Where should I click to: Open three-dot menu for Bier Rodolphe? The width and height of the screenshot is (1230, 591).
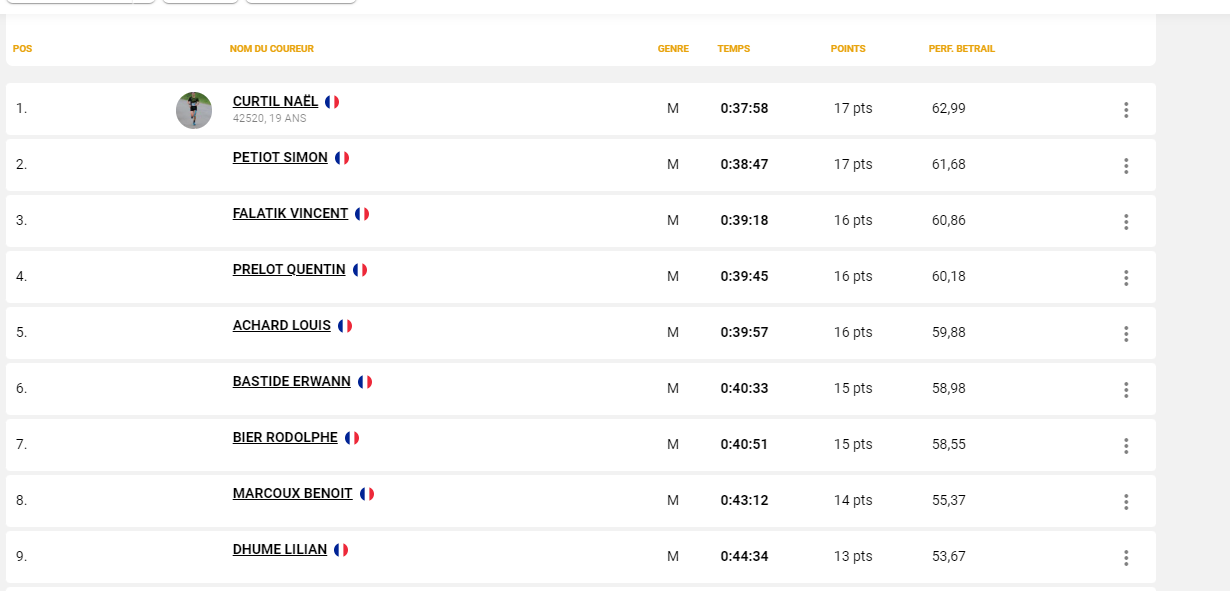click(x=1126, y=446)
